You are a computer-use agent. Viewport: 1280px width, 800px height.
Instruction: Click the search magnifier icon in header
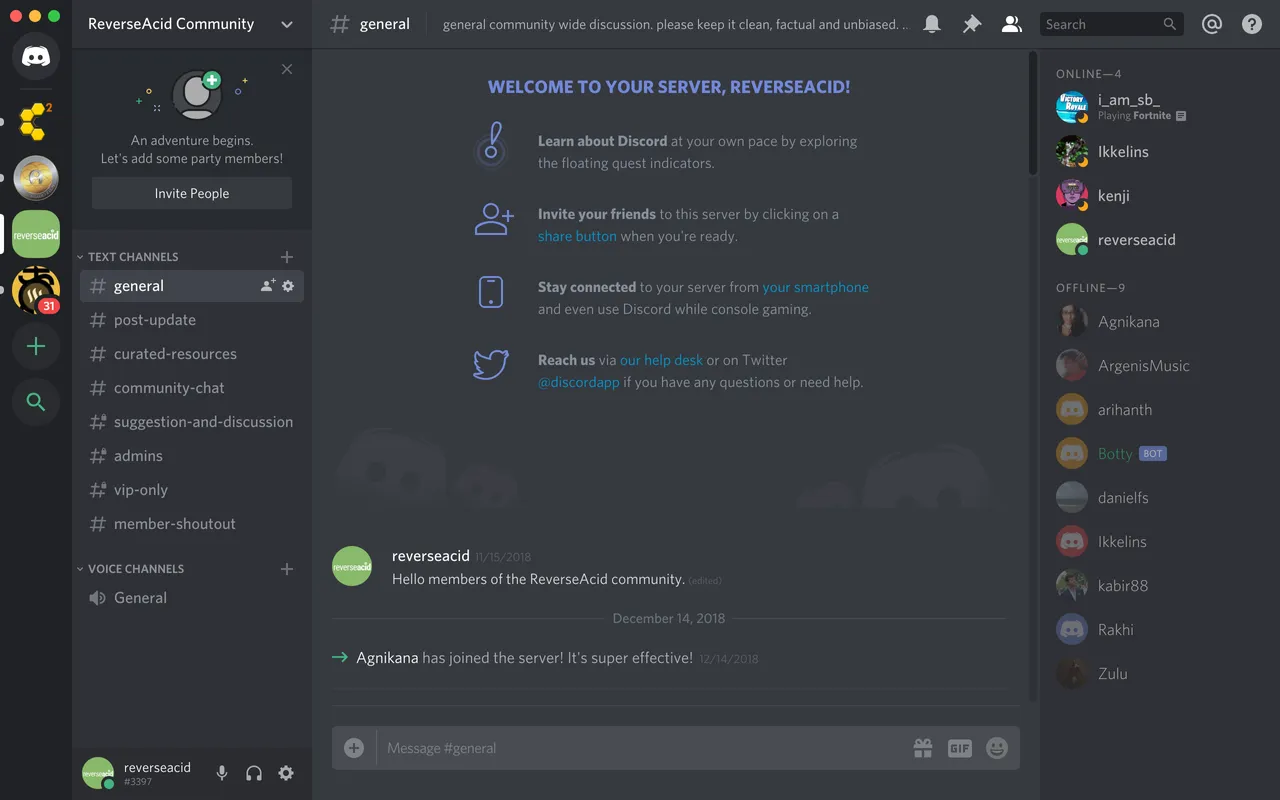pyautogui.click(x=1170, y=24)
